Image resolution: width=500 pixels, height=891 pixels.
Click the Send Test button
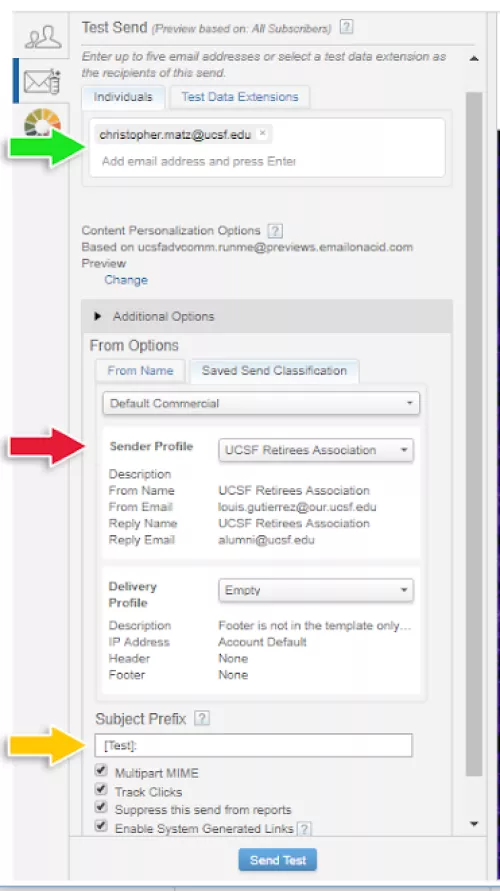click(278, 860)
